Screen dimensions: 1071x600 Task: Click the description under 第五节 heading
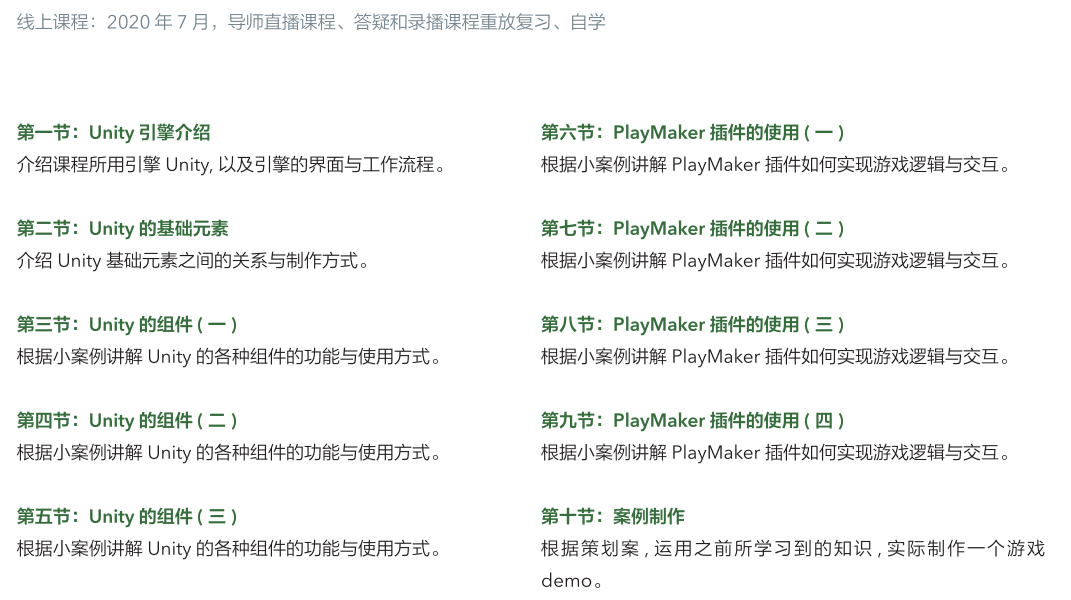point(229,549)
